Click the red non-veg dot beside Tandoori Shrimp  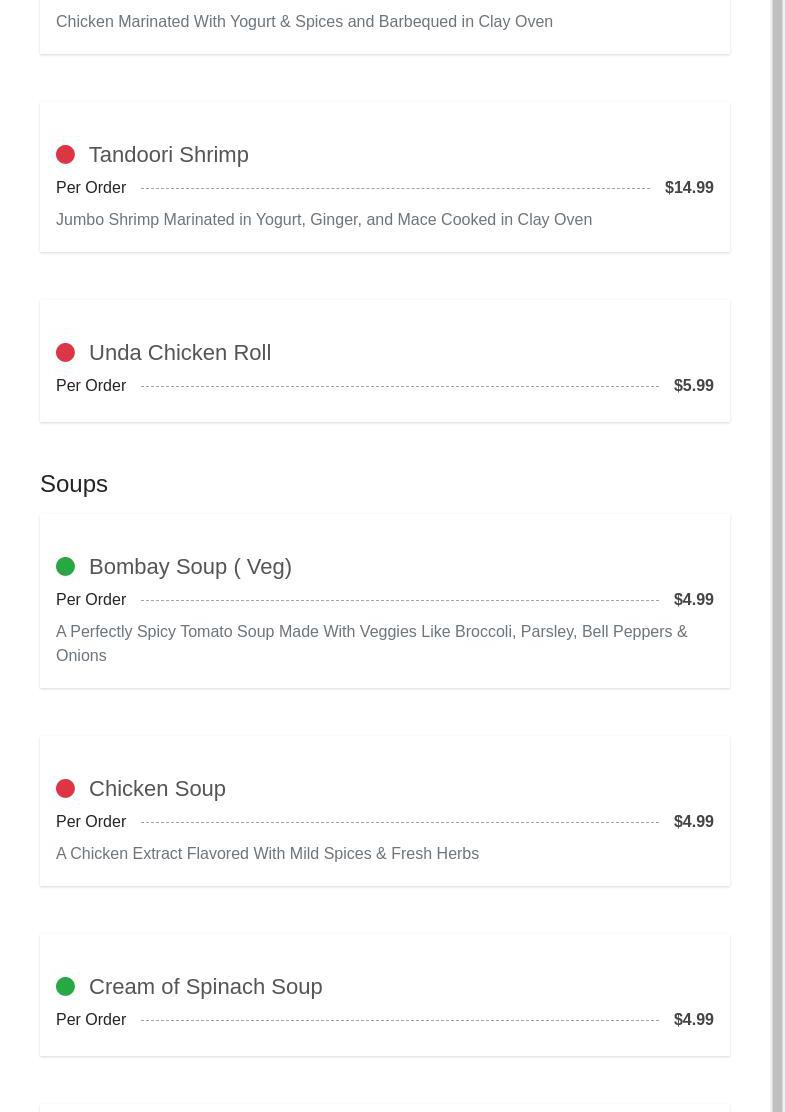point(65,155)
